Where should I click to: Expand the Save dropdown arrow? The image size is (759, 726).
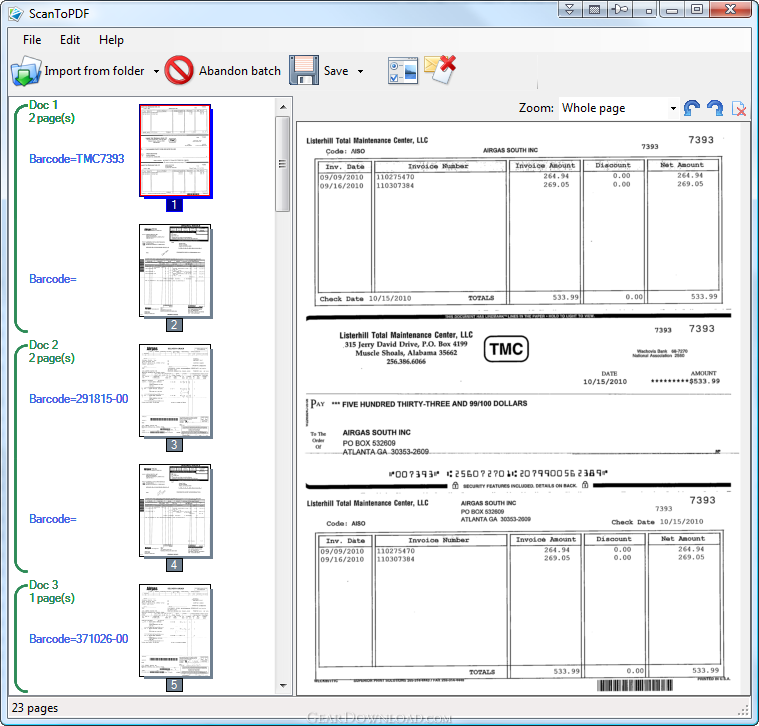[360, 72]
